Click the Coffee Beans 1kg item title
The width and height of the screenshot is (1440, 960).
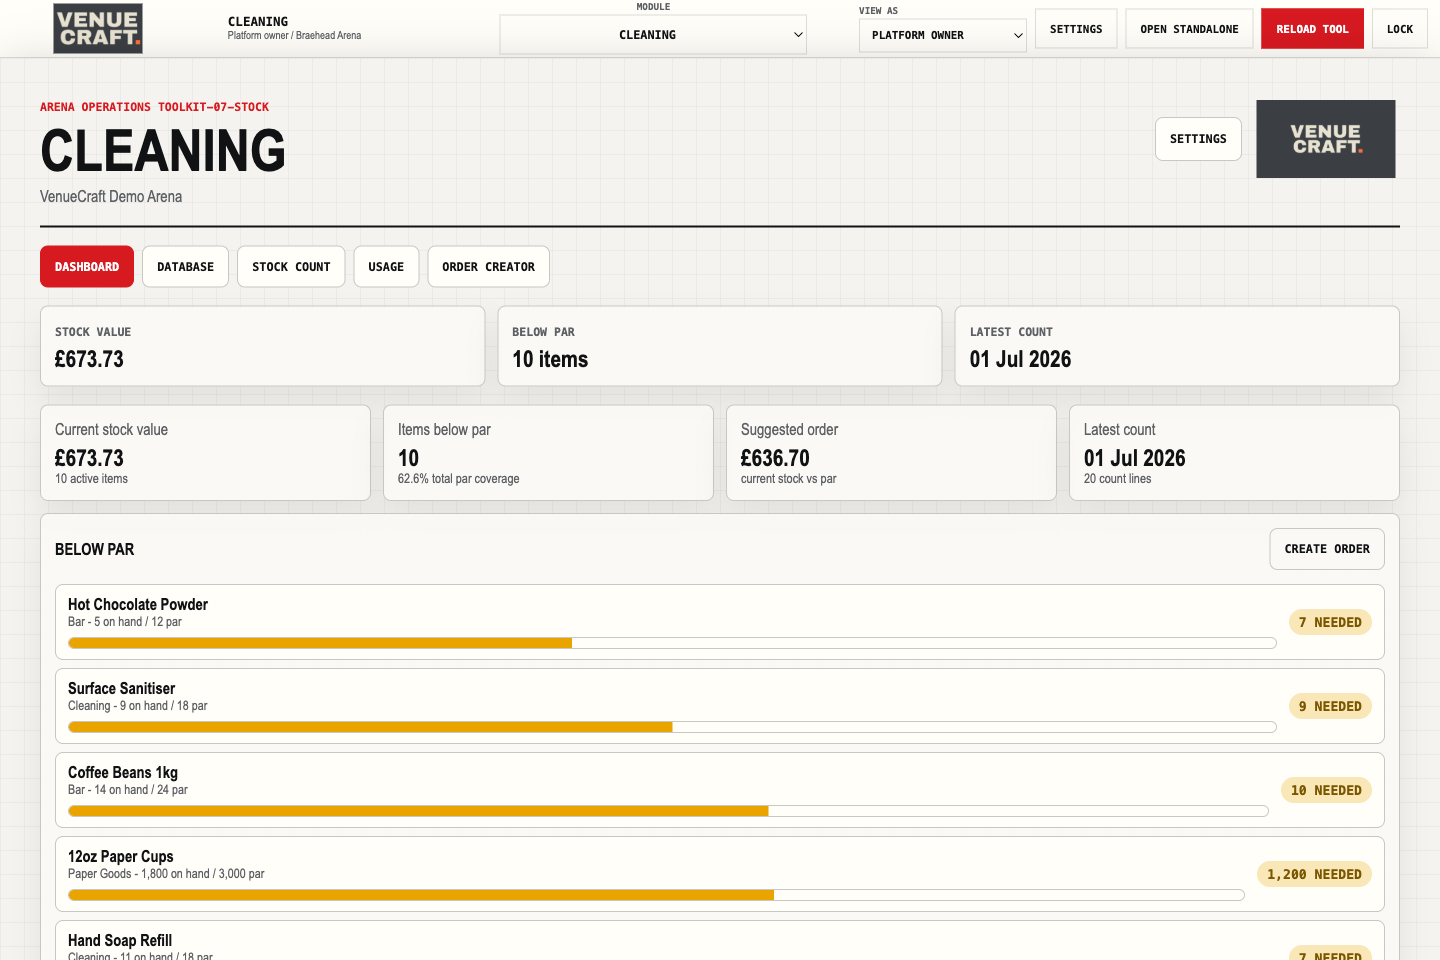coord(123,773)
